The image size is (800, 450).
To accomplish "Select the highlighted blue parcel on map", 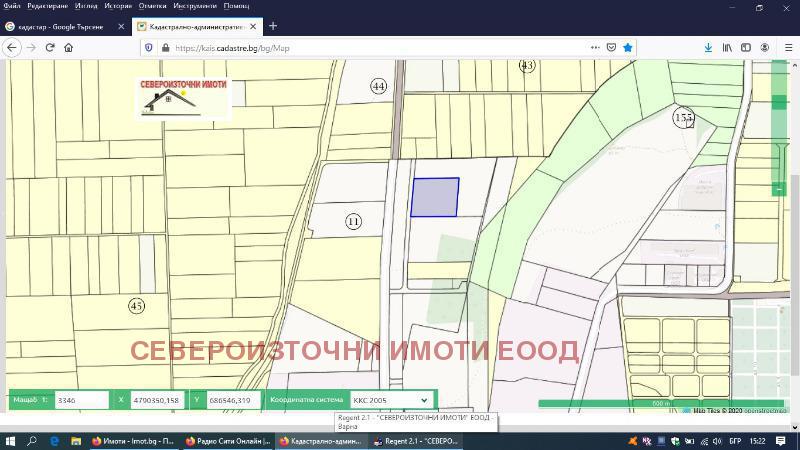I will pos(434,197).
